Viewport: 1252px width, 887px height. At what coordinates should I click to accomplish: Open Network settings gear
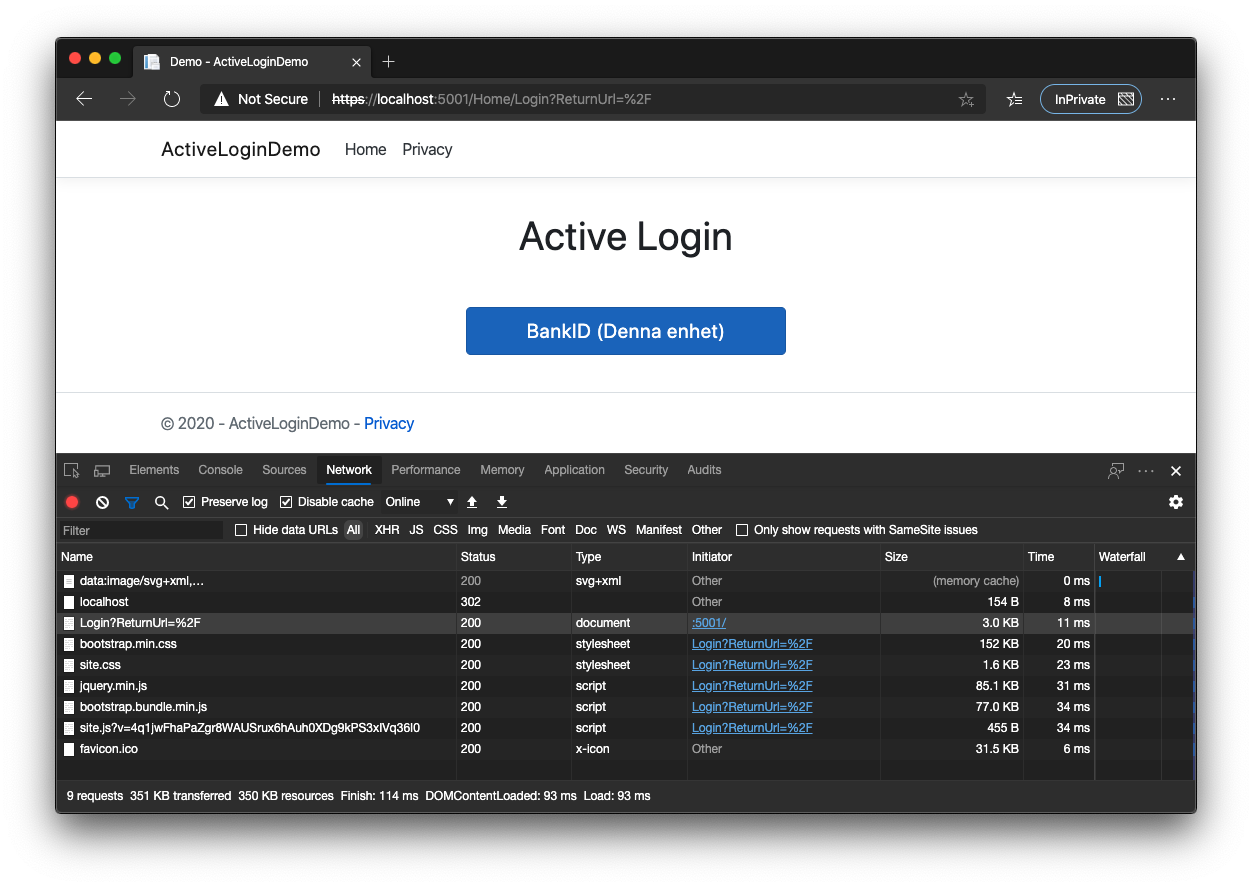1176,502
